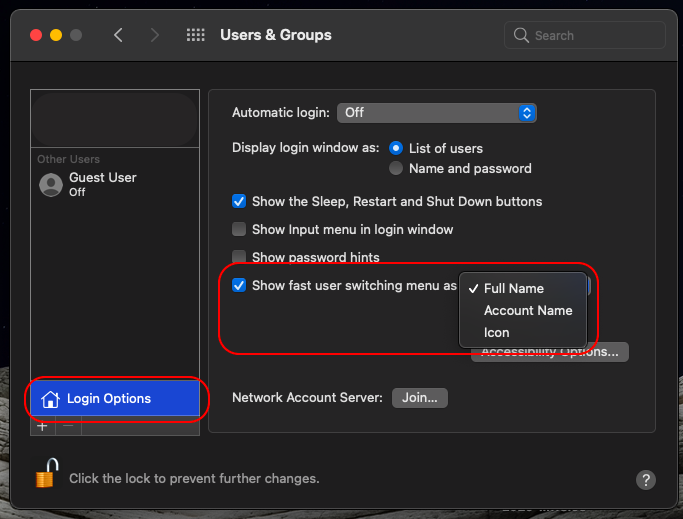Screen dimensions: 683x519
Task: Click the magnifying glass search icon
Action: tap(521, 35)
